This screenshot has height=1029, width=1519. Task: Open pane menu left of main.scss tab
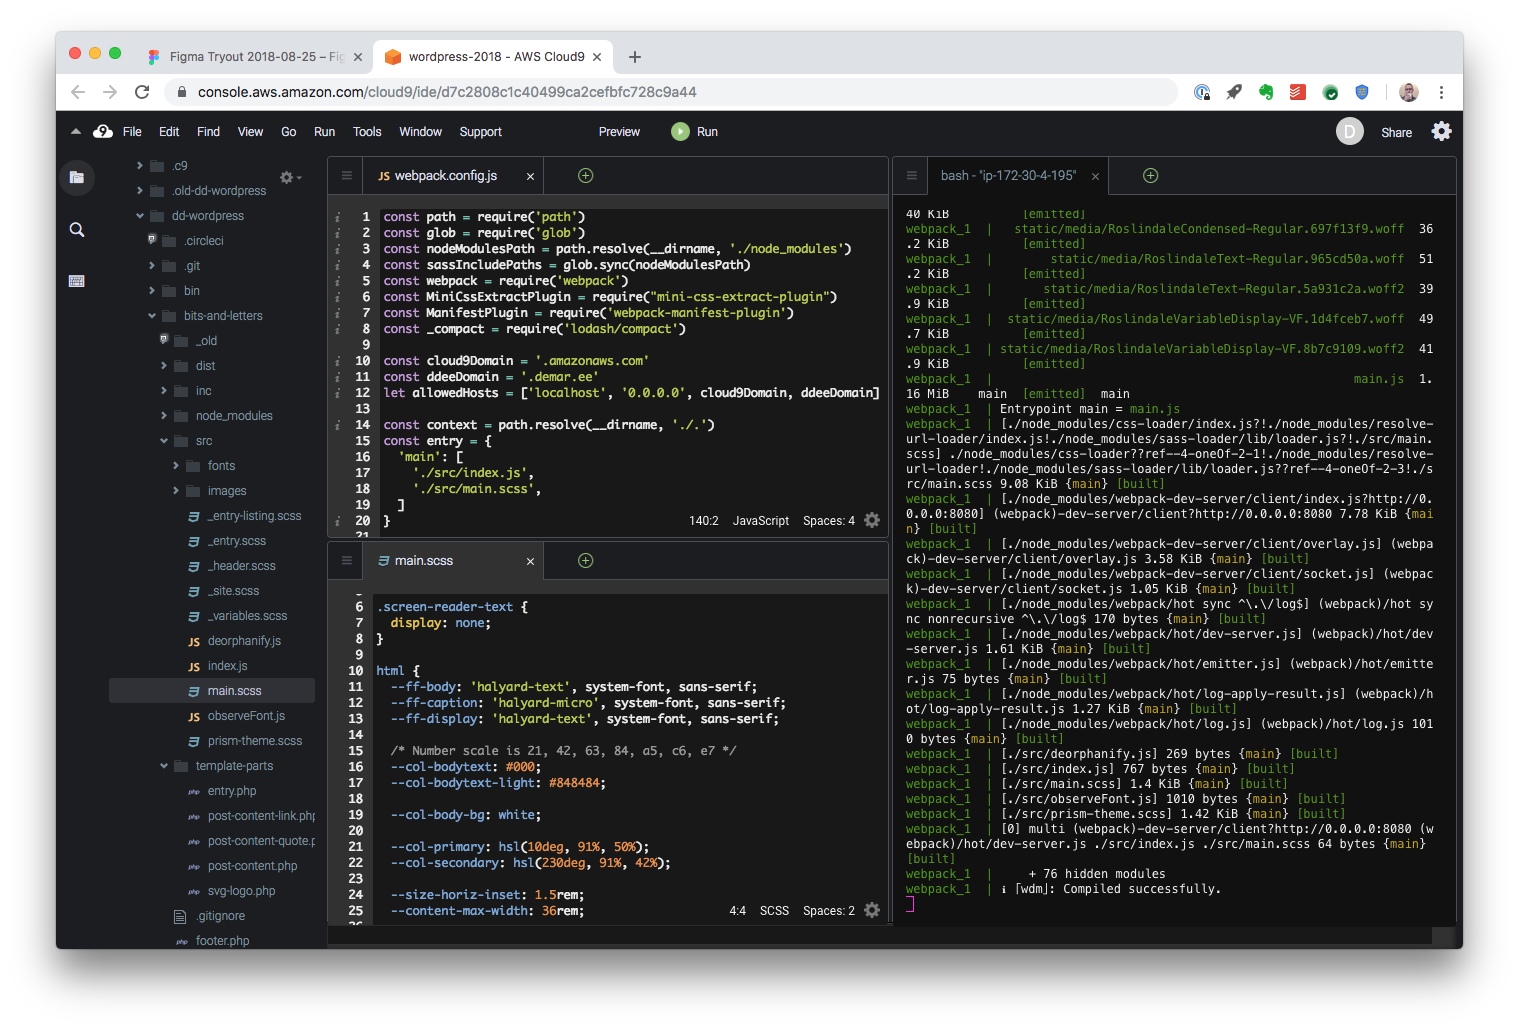(x=347, y=560)
